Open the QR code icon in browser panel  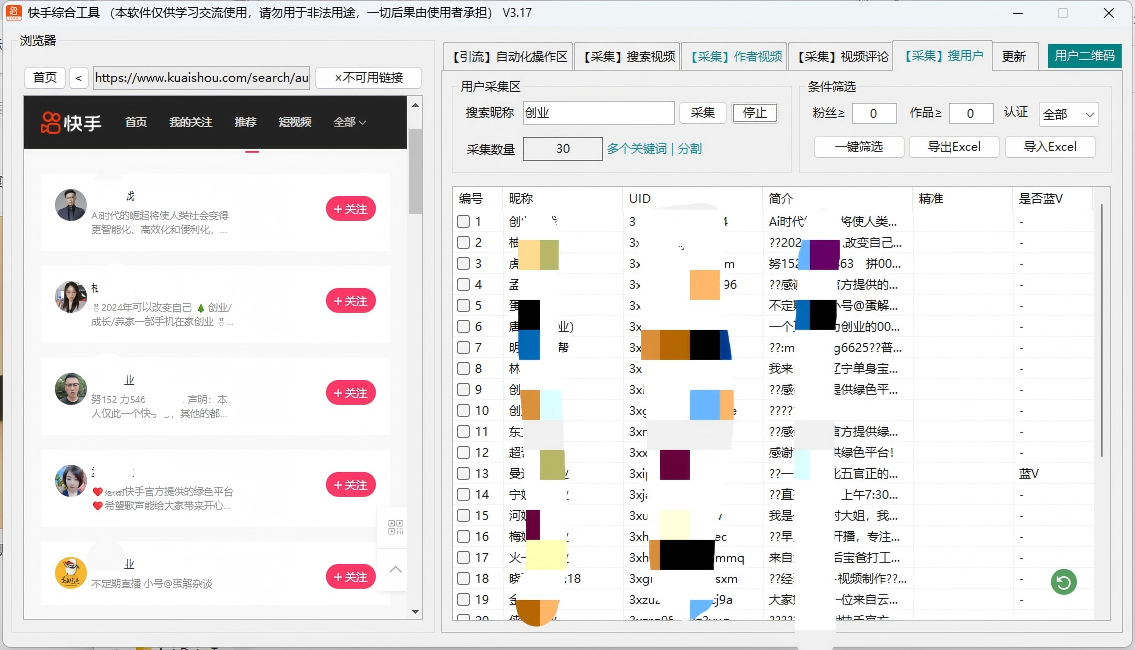[395, 527]
